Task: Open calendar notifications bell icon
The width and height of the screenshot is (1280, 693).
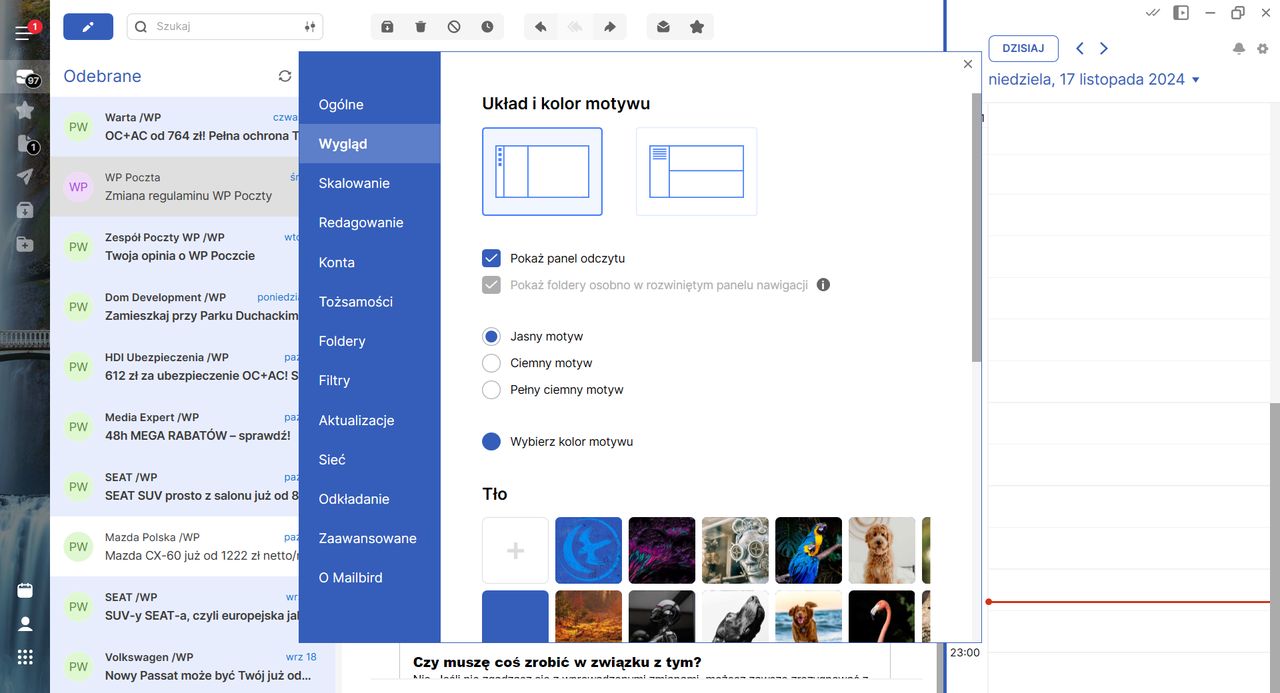Action: point(1239,49)
